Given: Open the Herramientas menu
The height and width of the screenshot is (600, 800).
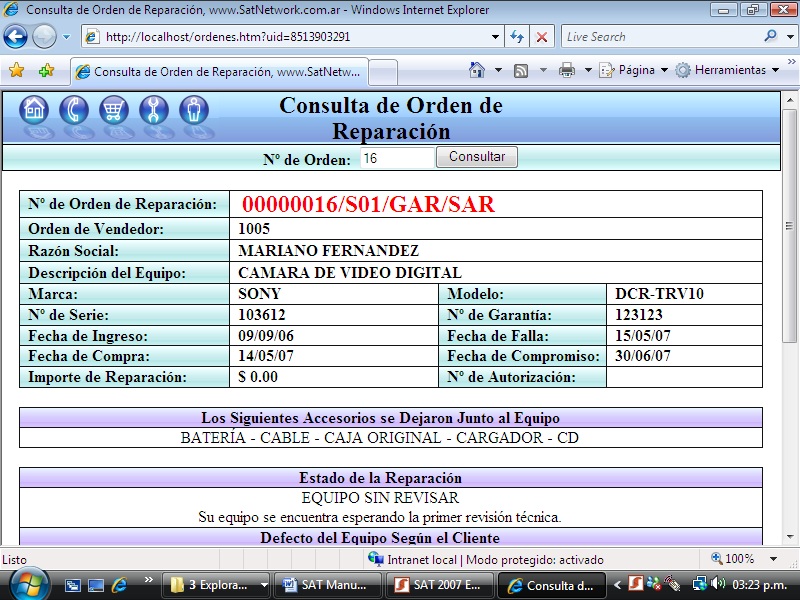Looking at the screenshot, I should pos(727,70).
